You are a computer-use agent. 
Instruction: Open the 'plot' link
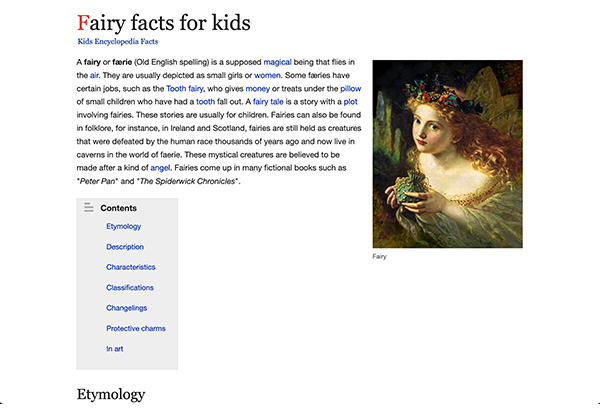[351, 102]
